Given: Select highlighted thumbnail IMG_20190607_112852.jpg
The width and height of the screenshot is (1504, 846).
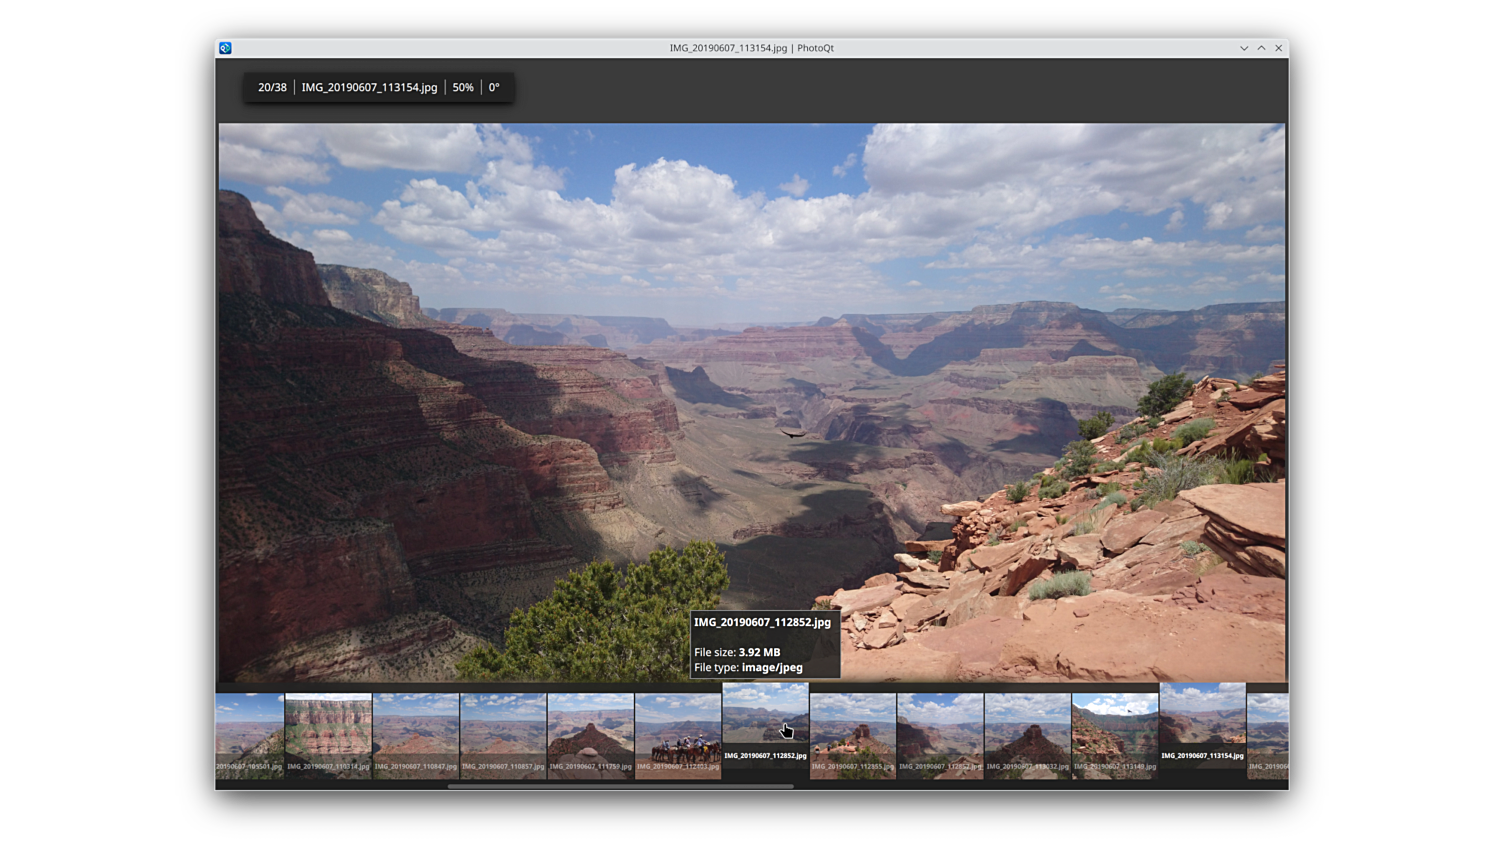Looking at the screenshot, I should [x=765, y=722].
